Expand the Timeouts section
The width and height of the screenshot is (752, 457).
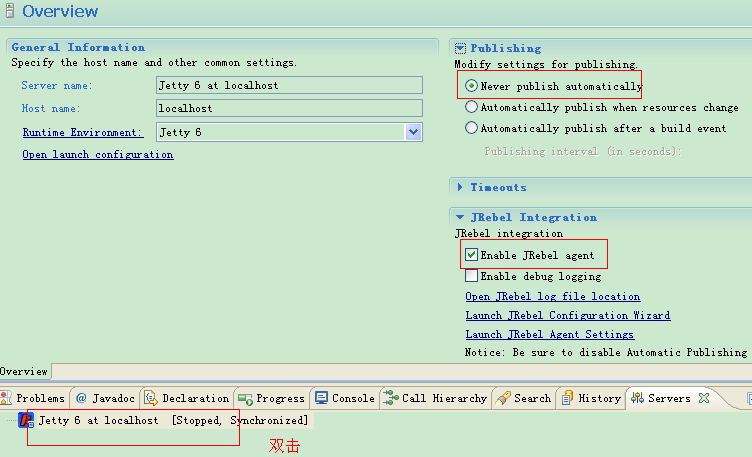(x=460, y=187)
